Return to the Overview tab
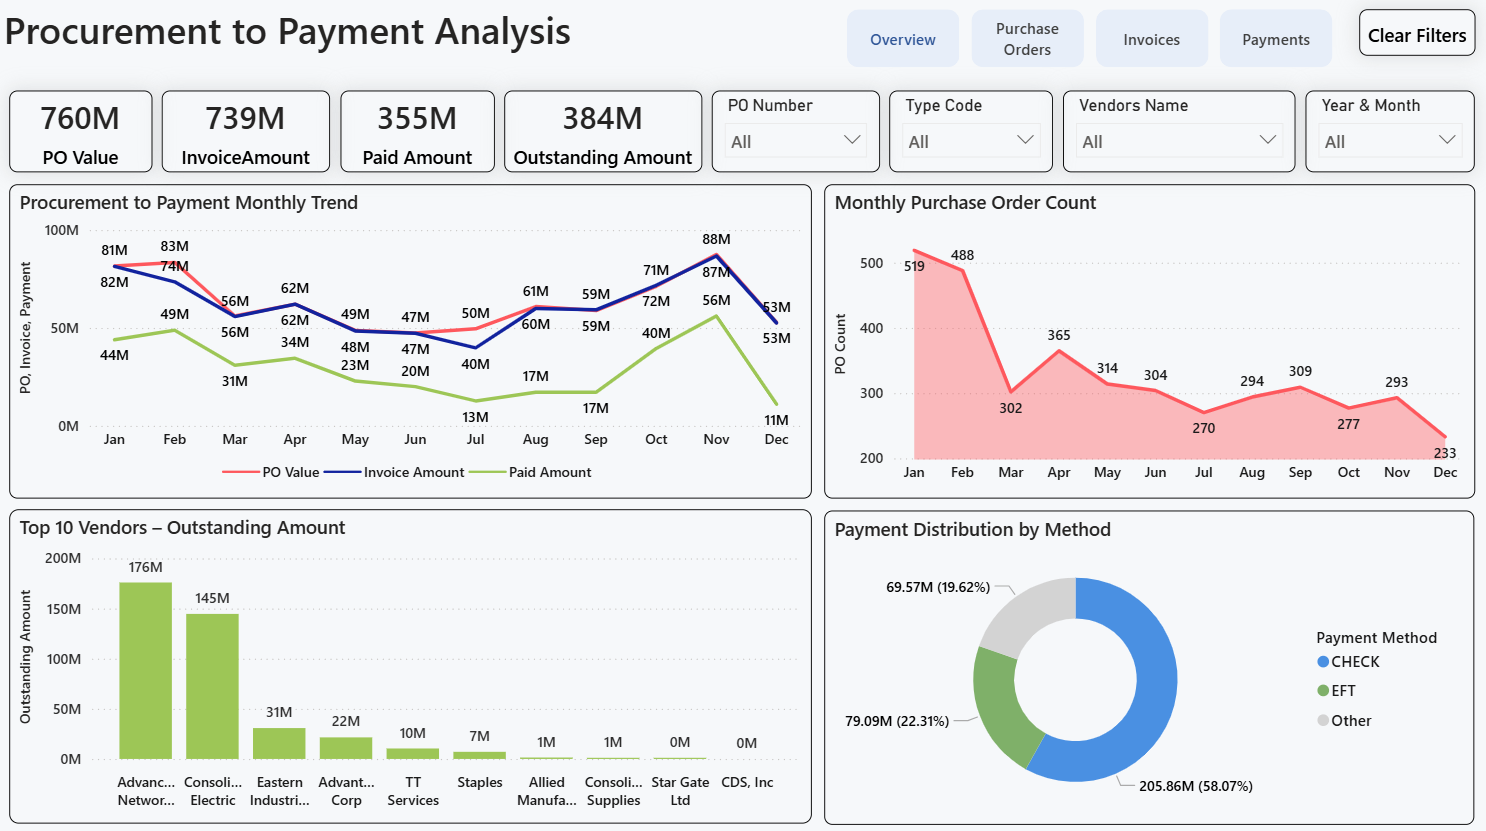 (x=903, y=38)
